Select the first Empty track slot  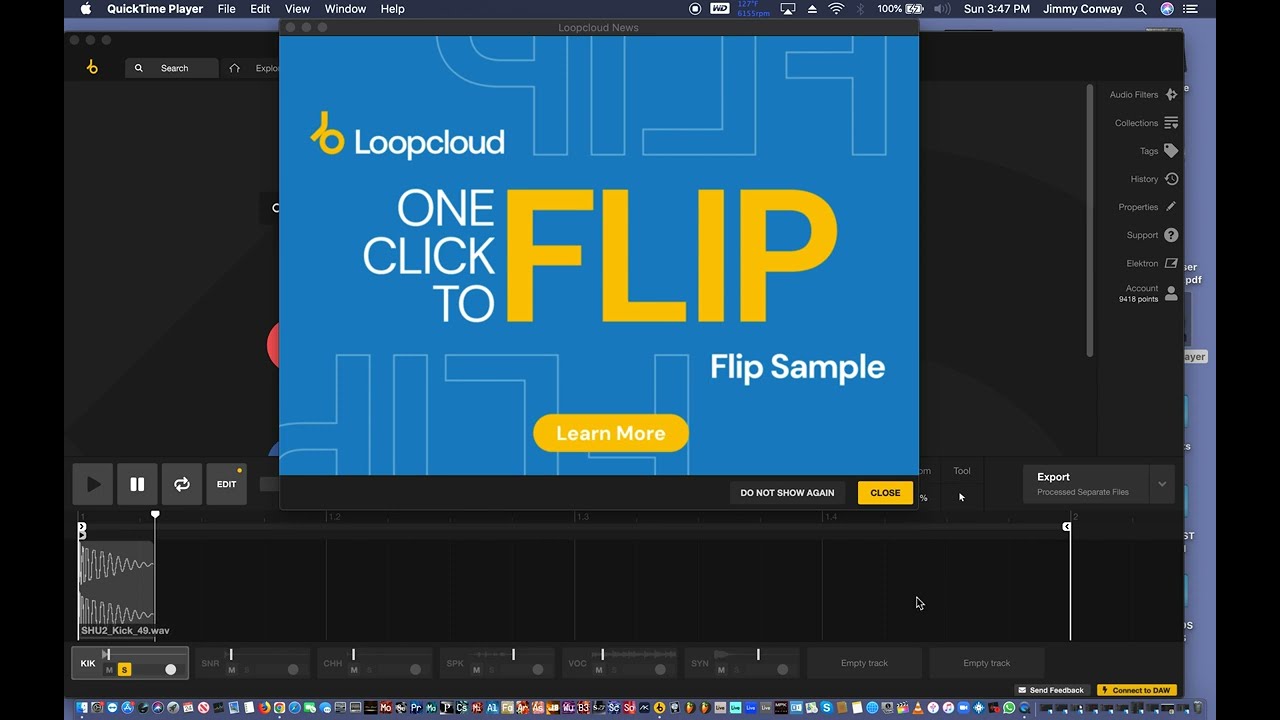pos(864,663)
